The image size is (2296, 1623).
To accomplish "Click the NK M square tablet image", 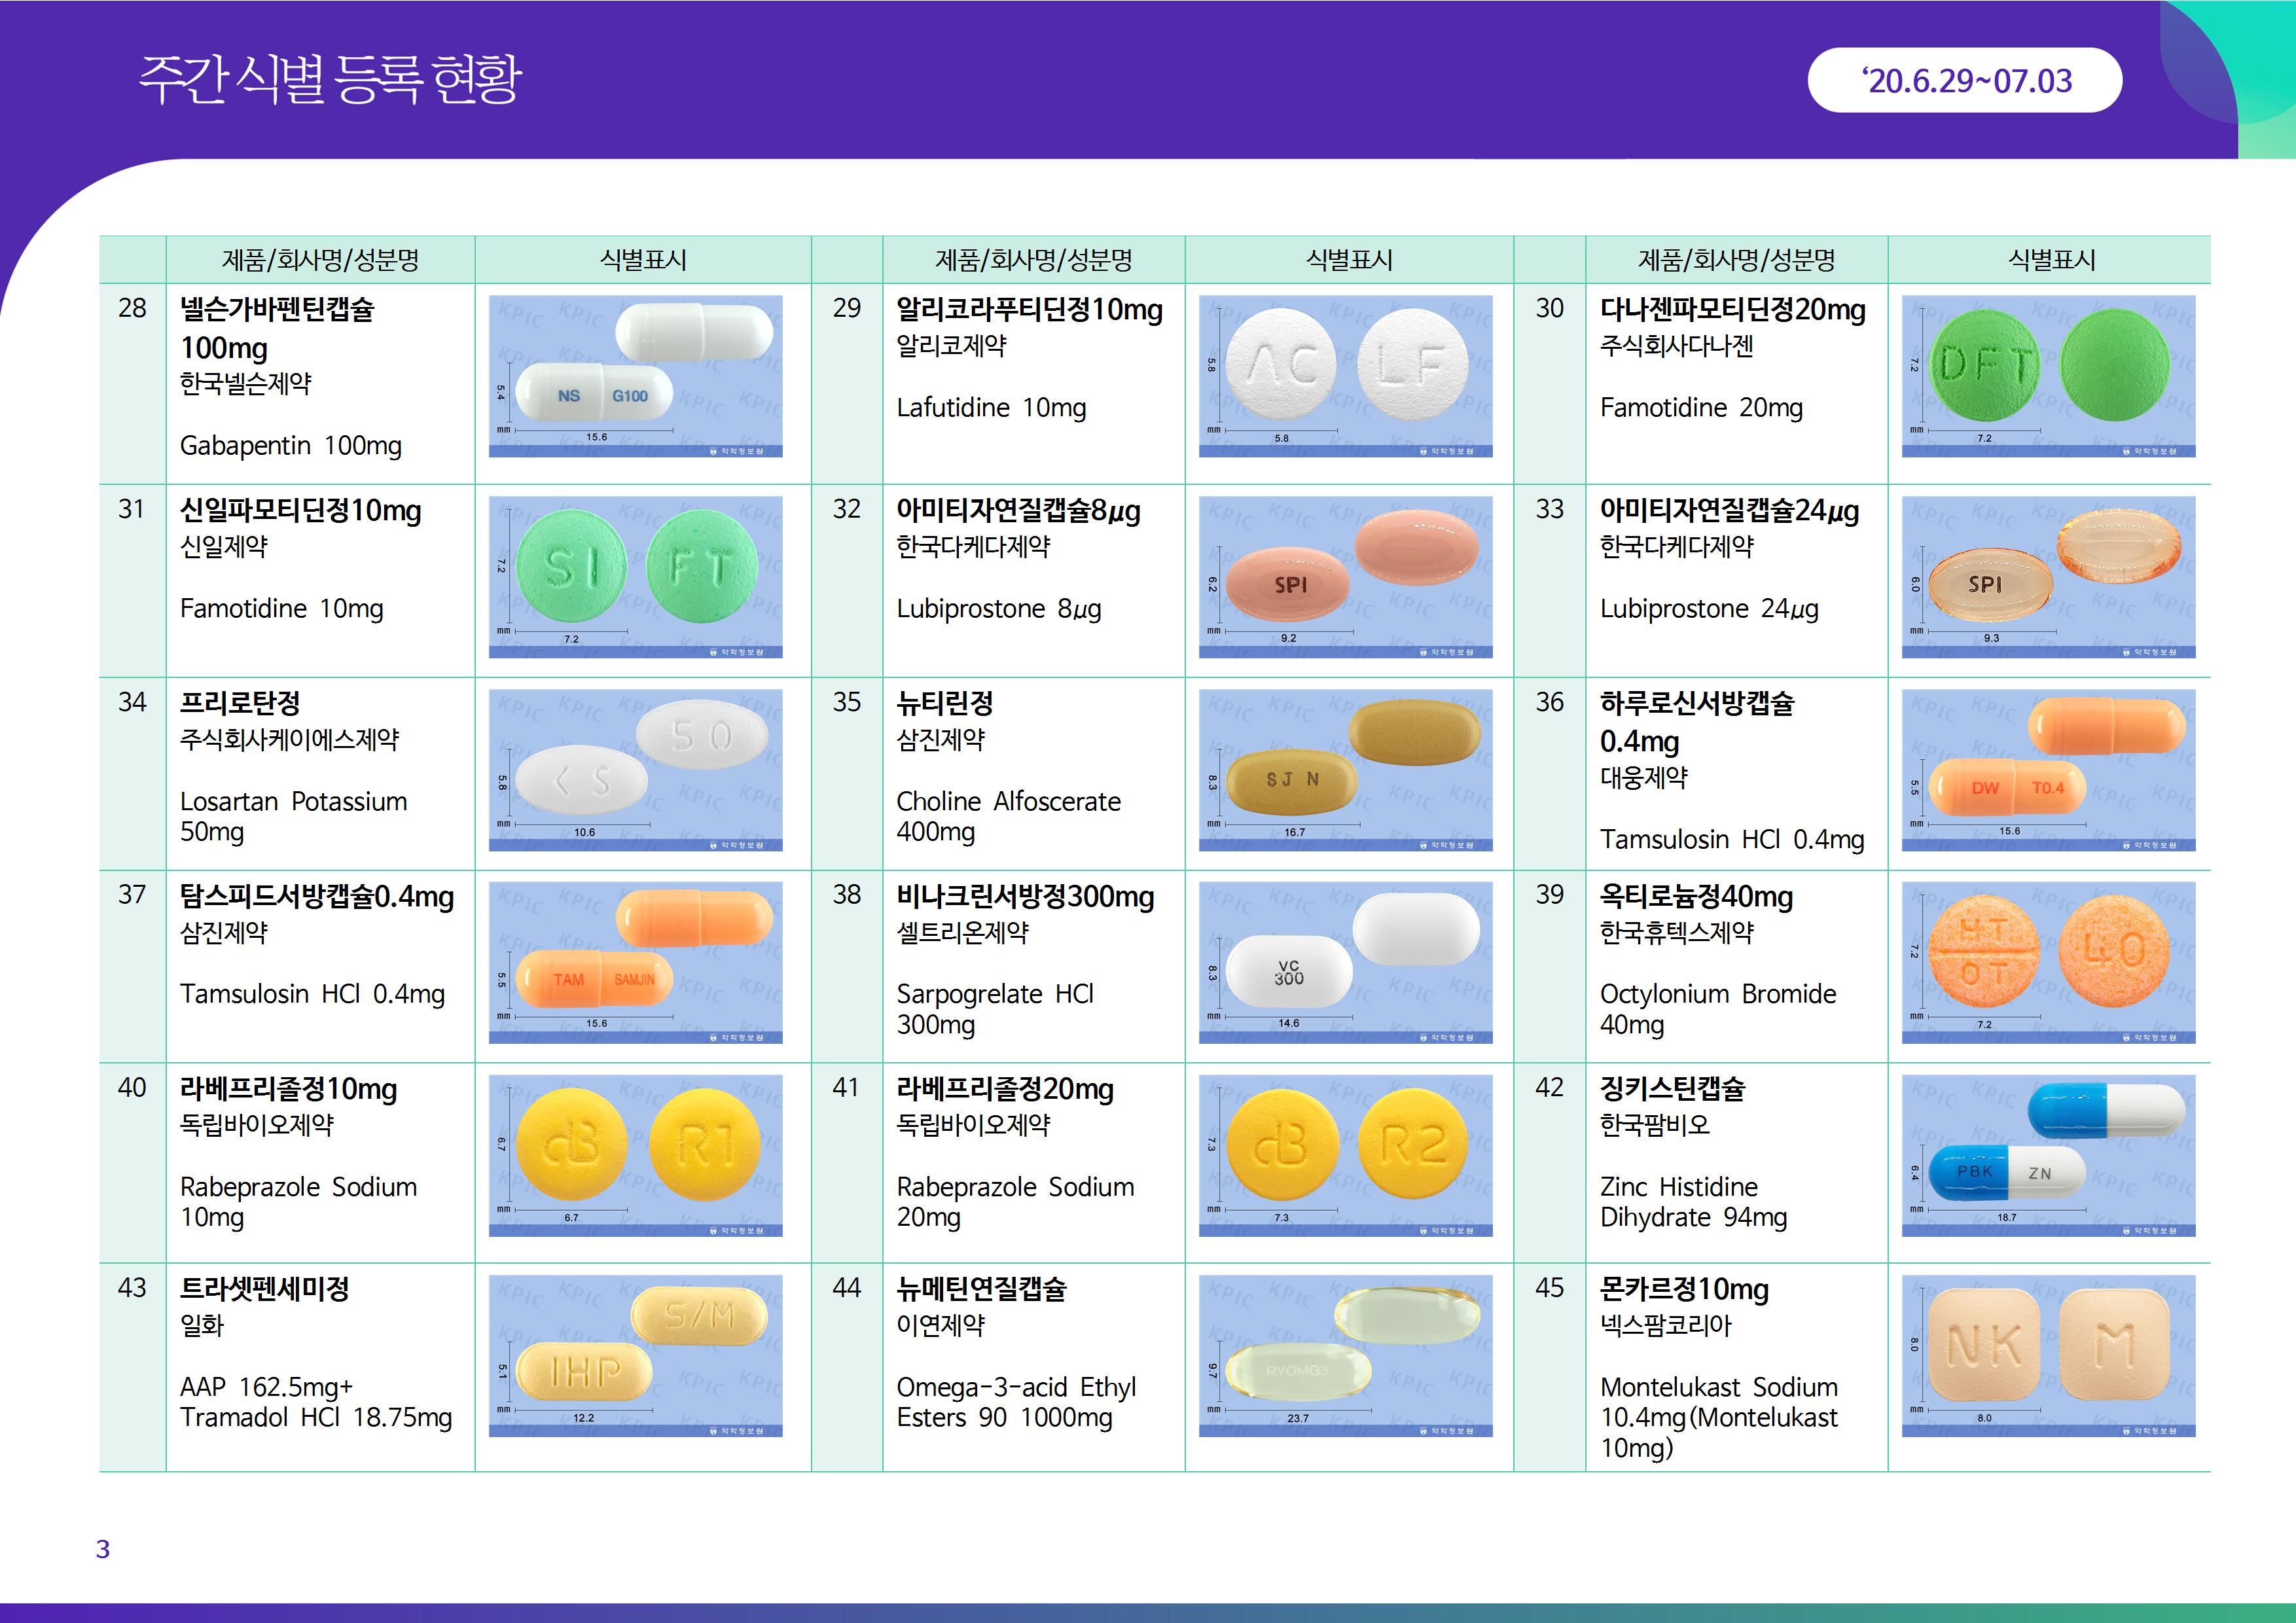I will coord(2048,1355).
